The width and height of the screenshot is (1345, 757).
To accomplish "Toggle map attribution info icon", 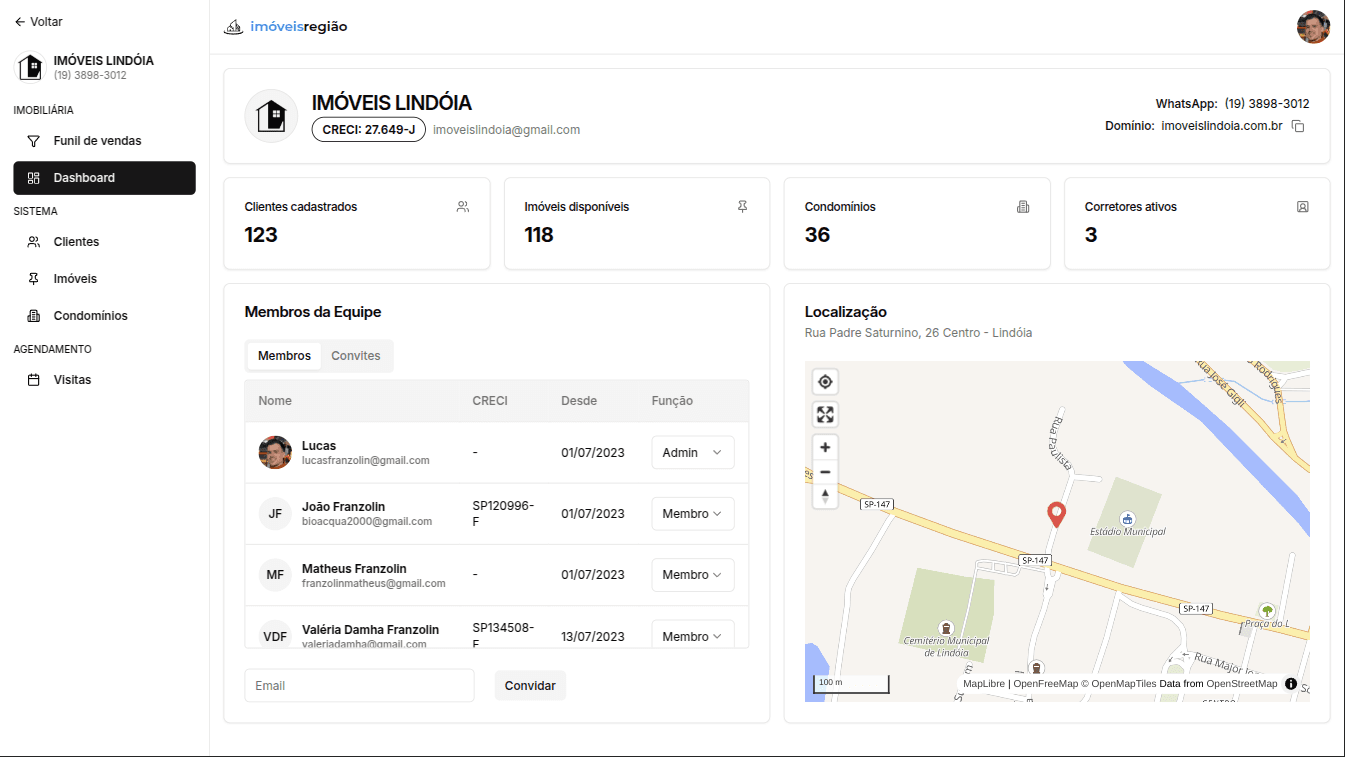I will pos(1291,684).
